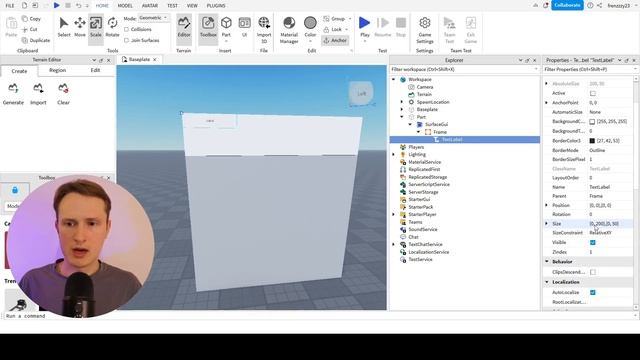Expand the Position property arrow

tap(547, 205)
